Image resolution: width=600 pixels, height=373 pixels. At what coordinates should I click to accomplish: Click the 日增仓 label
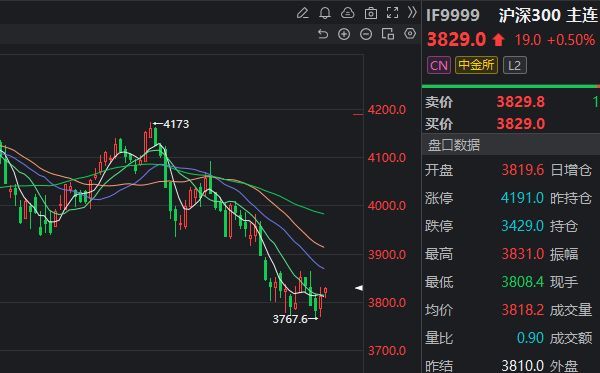pos(571,170)
